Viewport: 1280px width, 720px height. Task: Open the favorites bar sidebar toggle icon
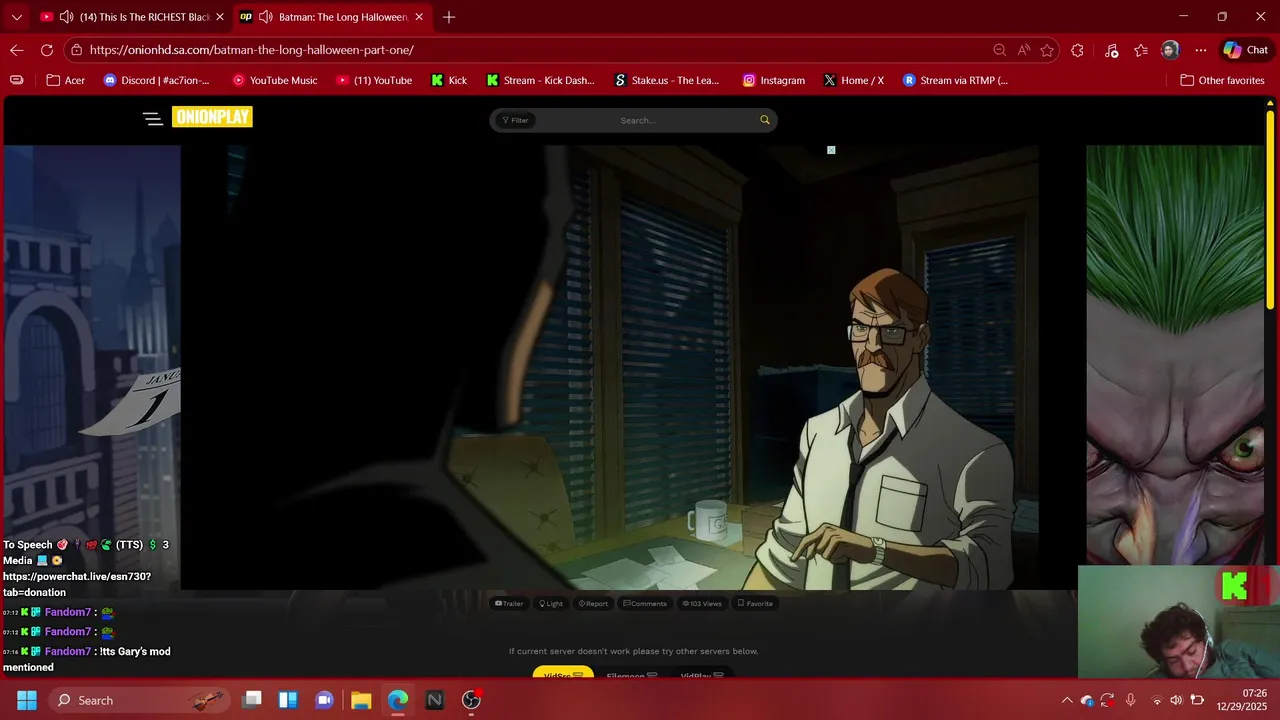[17, 80]
